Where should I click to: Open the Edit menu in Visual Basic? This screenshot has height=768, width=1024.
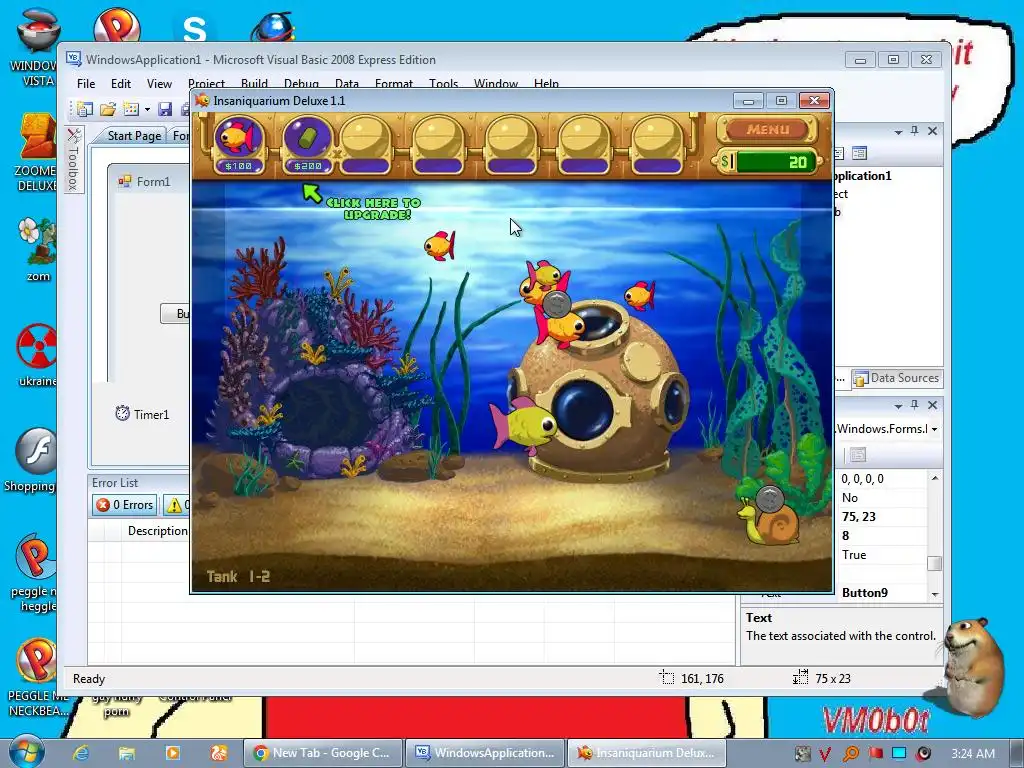pos(121,84)
